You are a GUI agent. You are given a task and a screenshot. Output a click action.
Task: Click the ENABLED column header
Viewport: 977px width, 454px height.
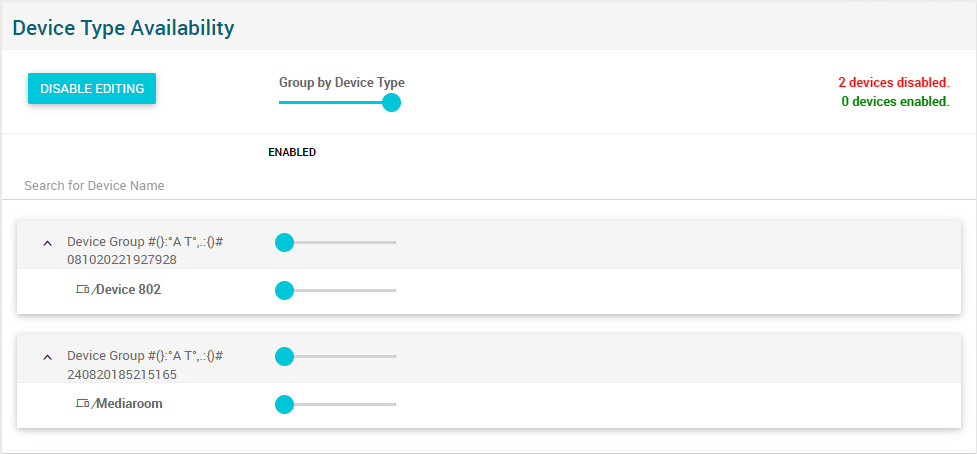(292, 153)
